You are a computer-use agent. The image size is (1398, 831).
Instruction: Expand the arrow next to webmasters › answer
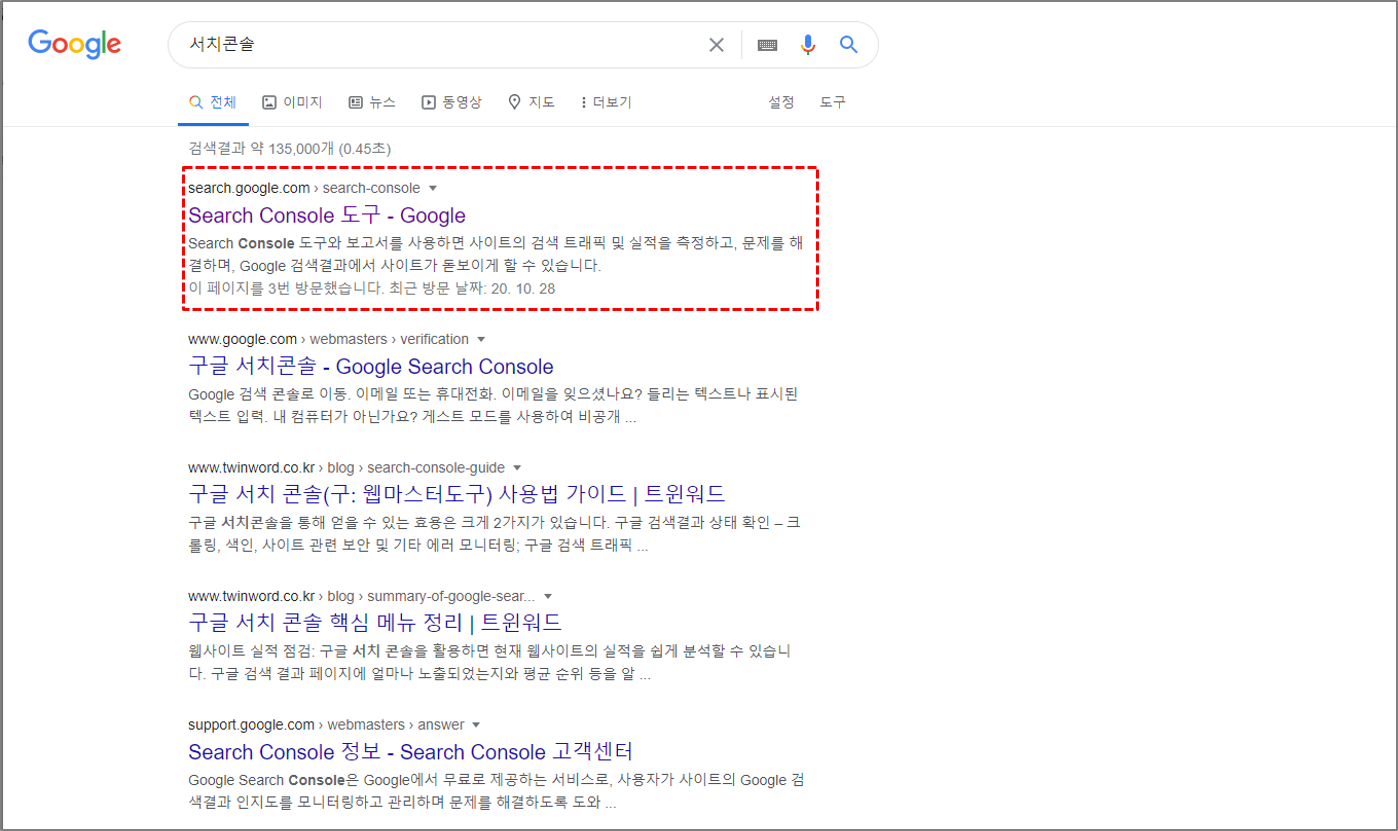476,724
